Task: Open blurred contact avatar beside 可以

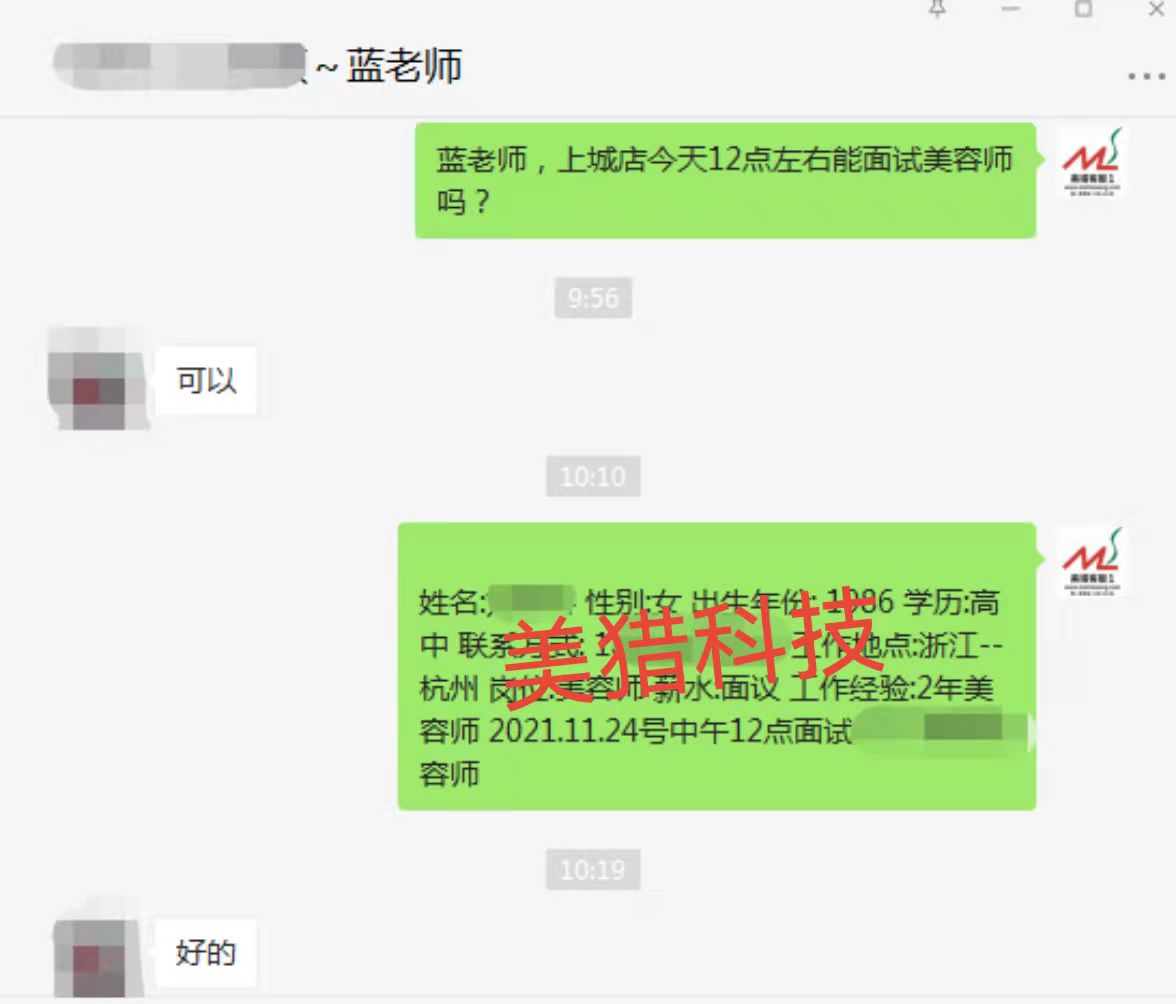Action: tap(98, 379)
